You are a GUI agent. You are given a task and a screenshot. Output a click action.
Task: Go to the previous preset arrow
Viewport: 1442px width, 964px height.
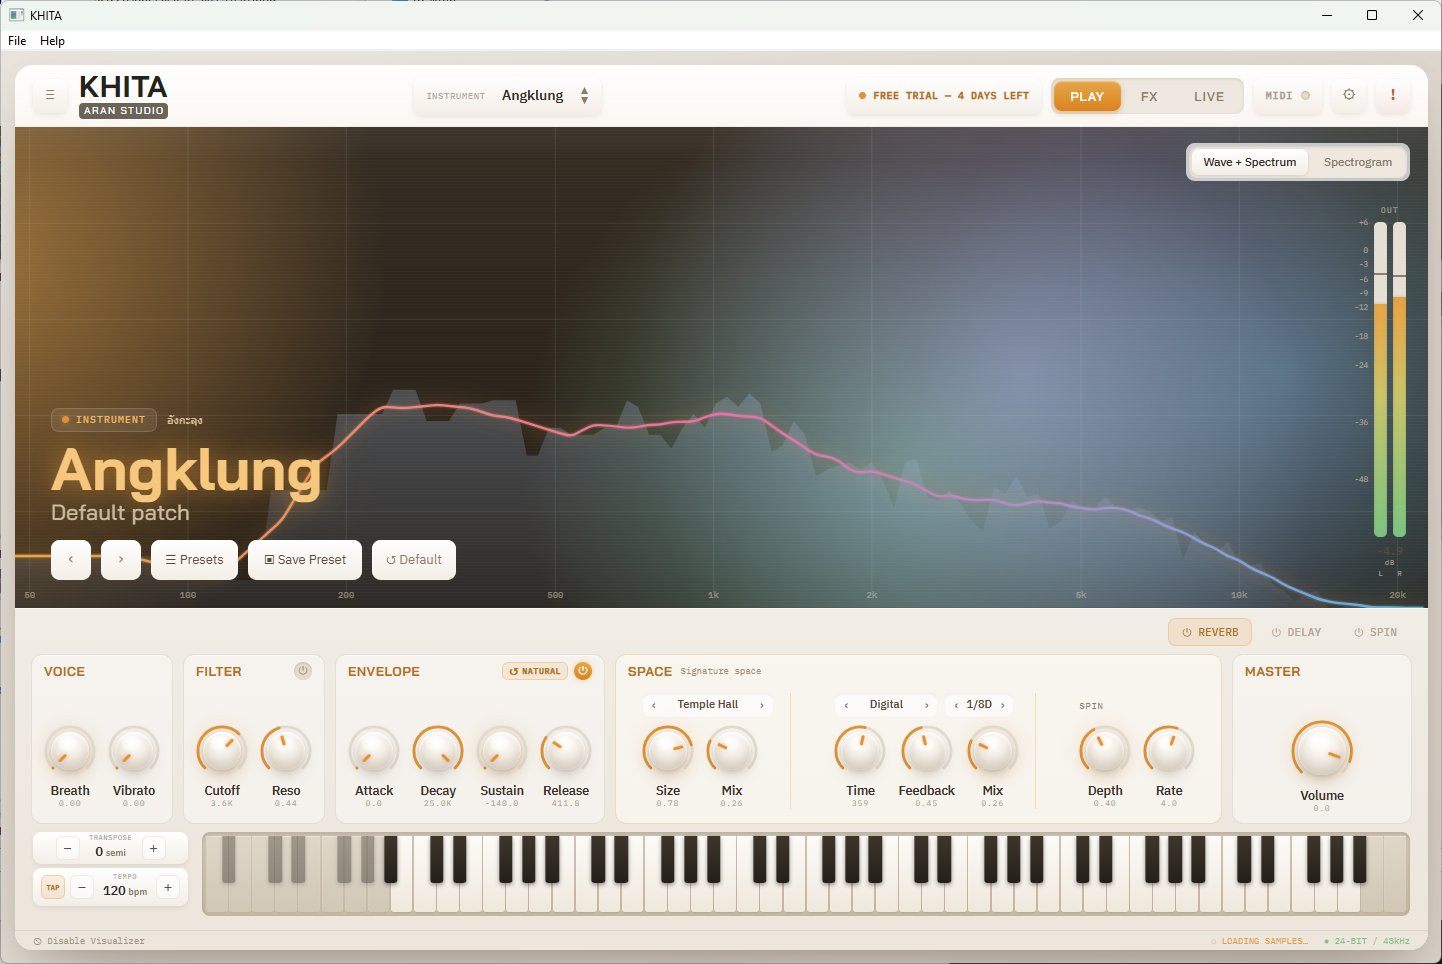(71, 560)
